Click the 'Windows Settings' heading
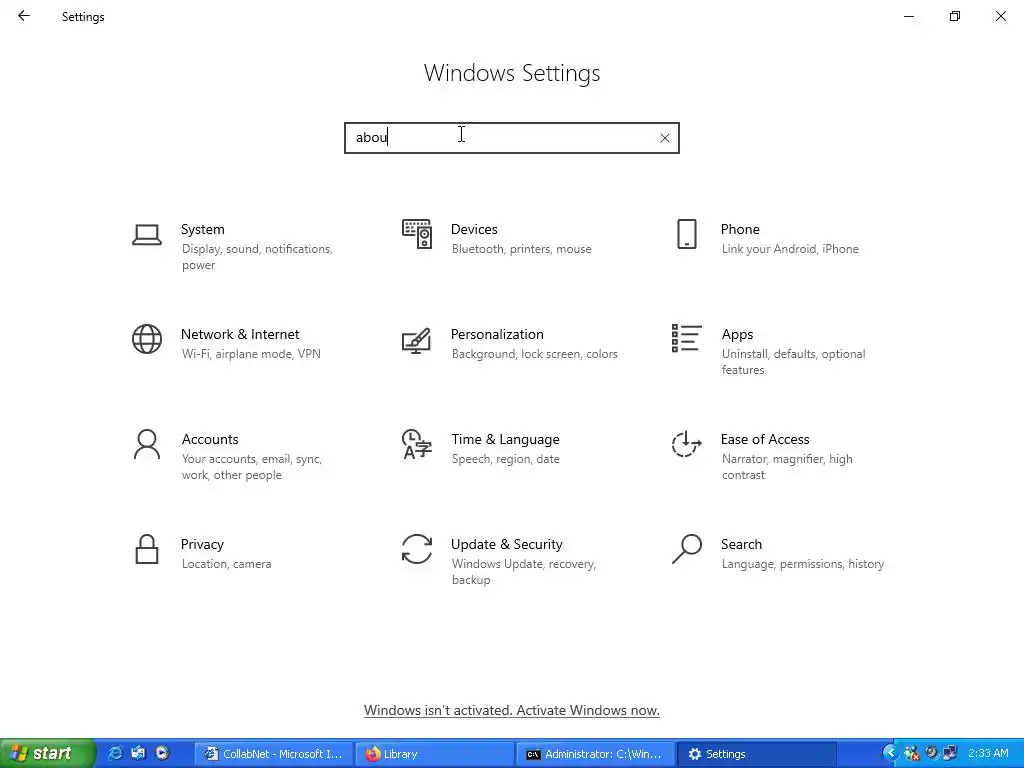The width and height of the screenshot is (1024, 768). point(512,73)
